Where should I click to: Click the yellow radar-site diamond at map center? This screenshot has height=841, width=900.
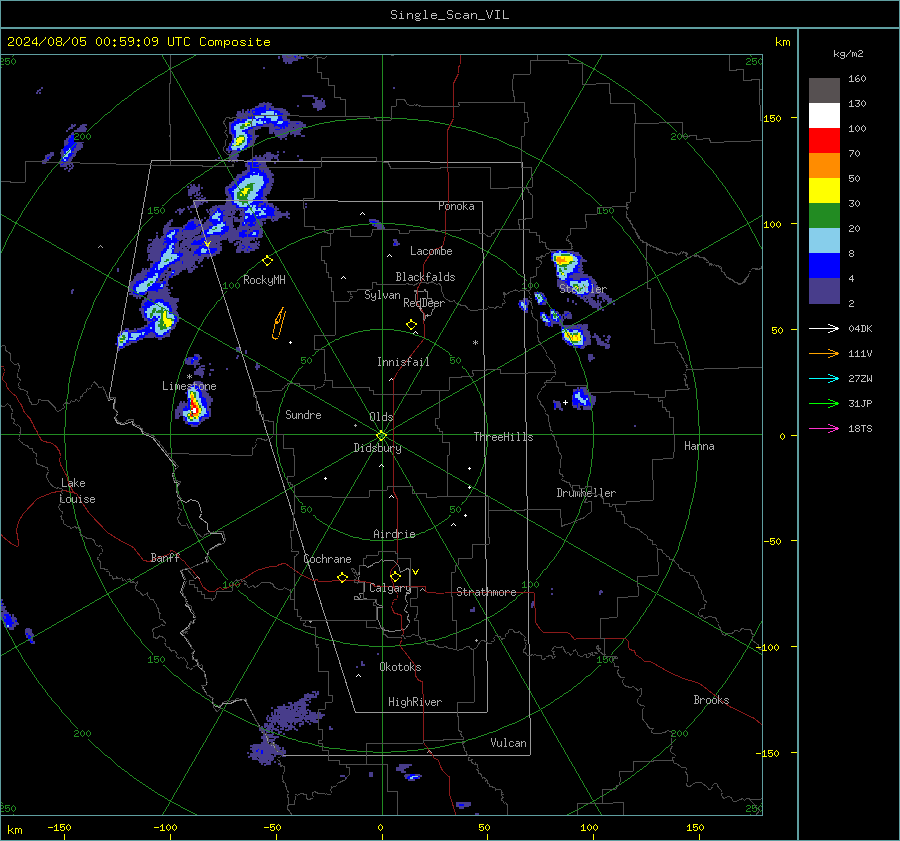(x=382, y=435)
